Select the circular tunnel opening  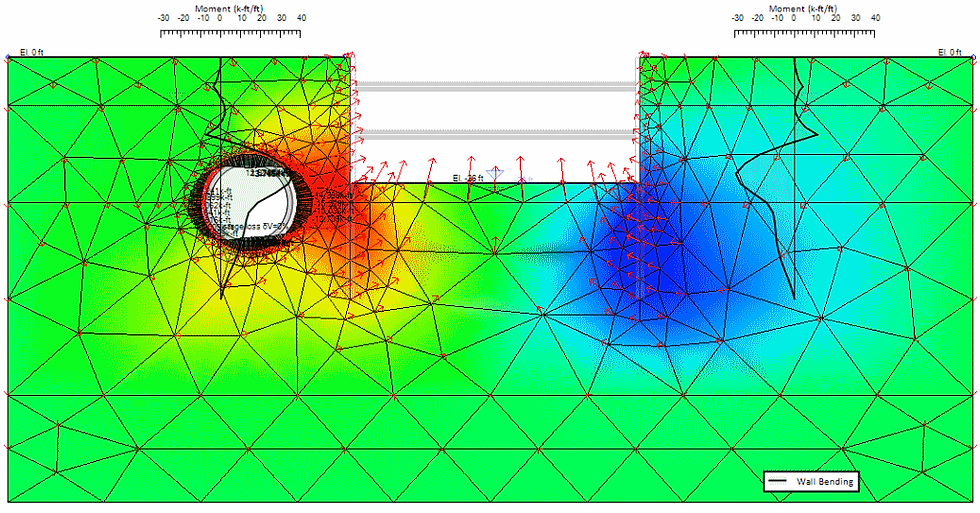pyautogui.click(x=250, y=202)
